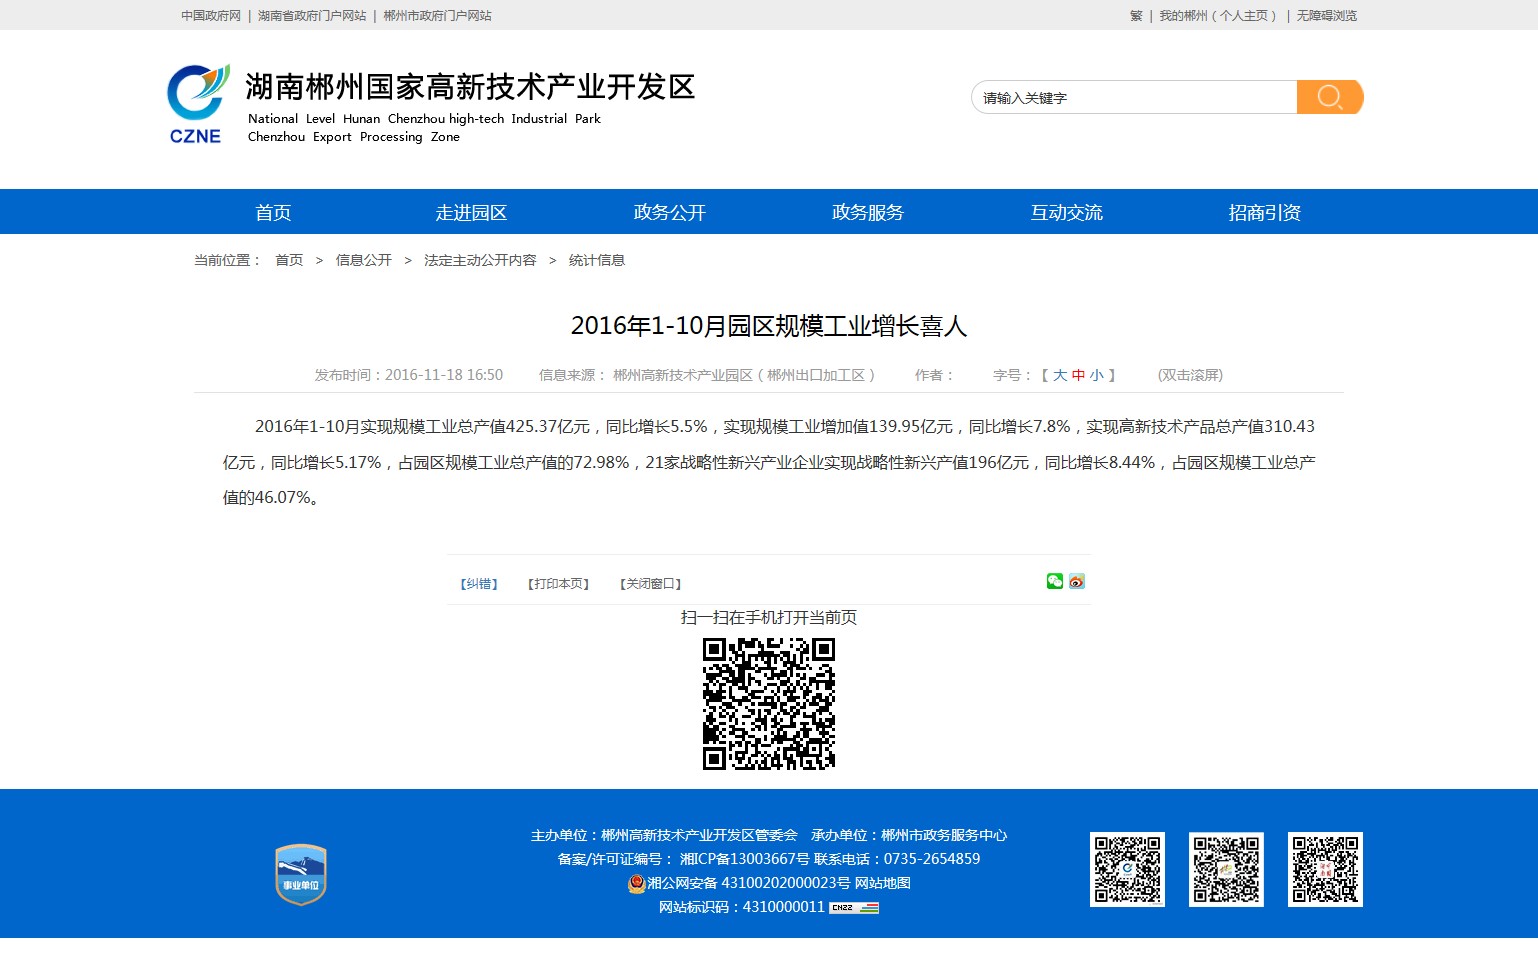Open 我的郴州 personal homepage link
Screen dimensions: 1538x959
1218,16
